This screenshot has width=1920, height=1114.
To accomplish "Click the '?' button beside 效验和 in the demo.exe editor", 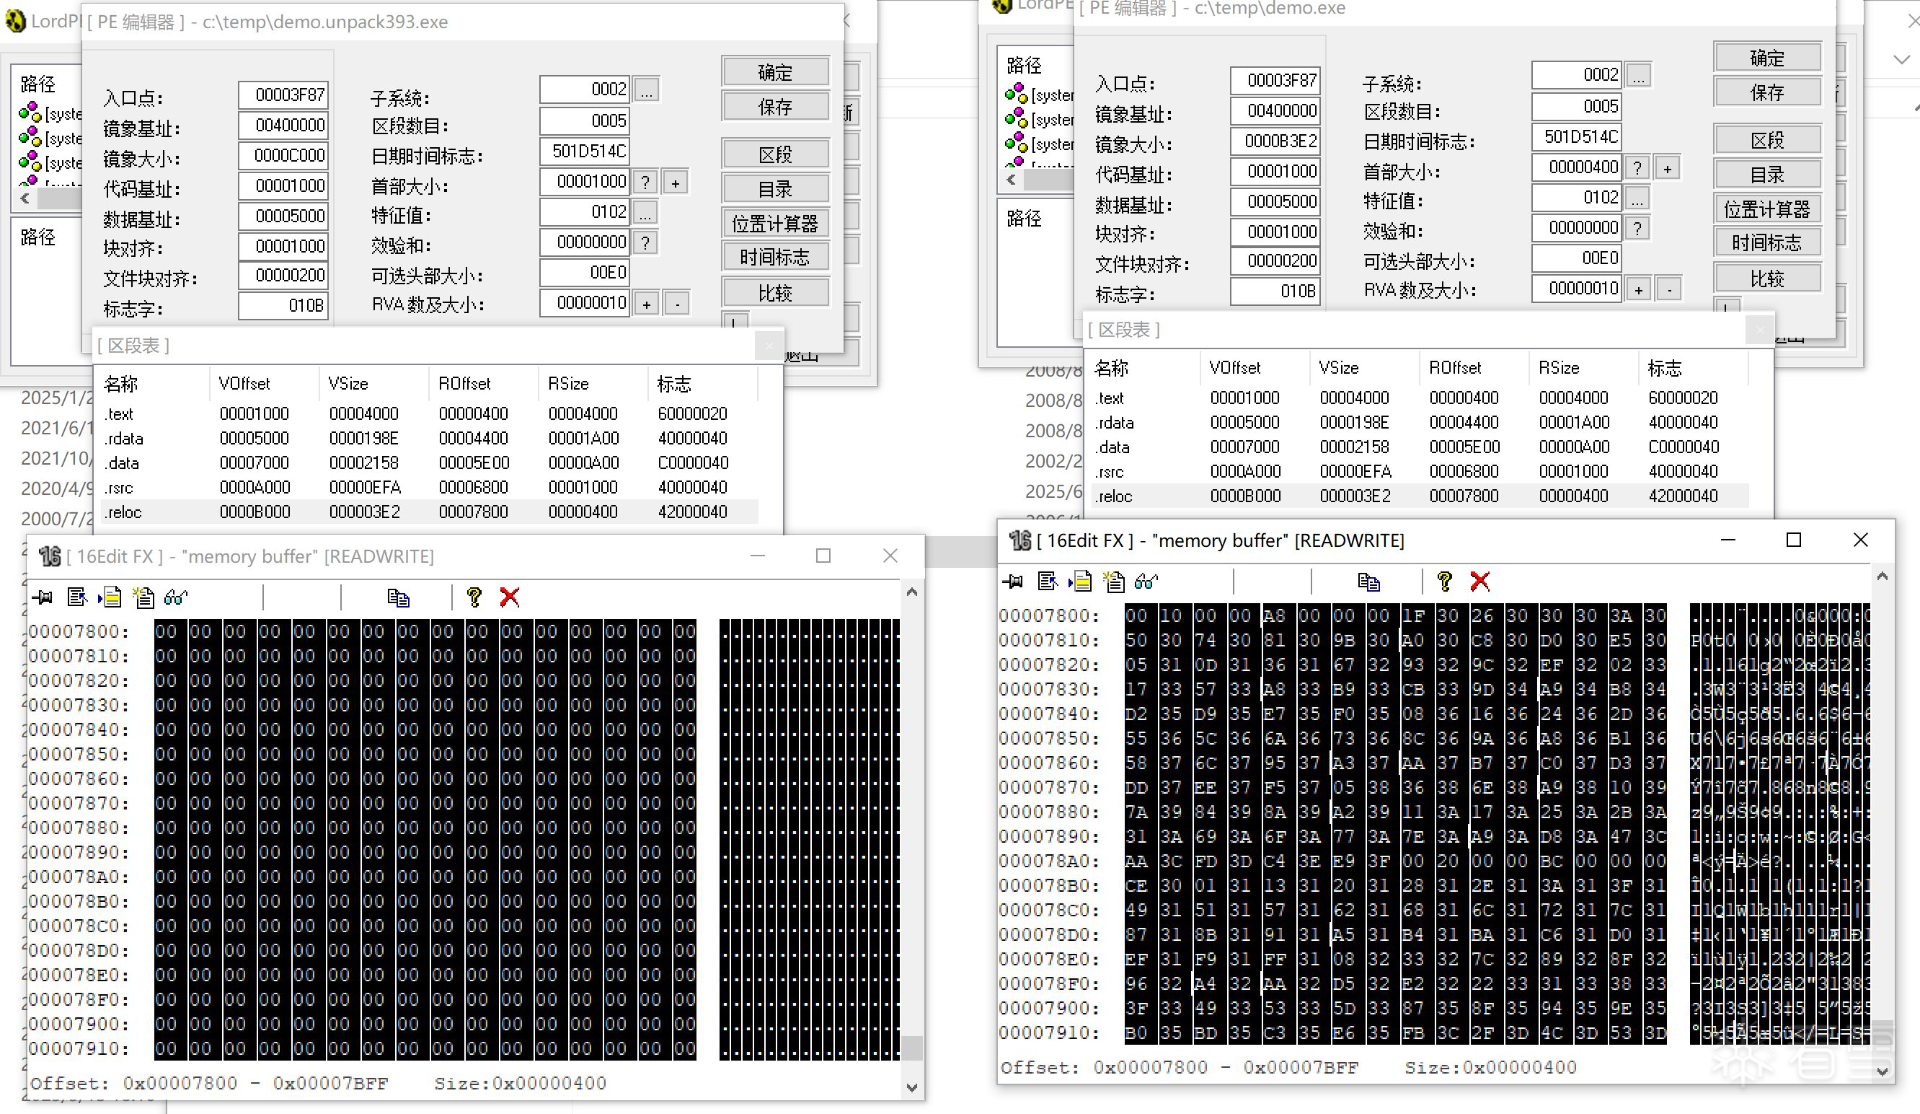I will coord(1637,229).
